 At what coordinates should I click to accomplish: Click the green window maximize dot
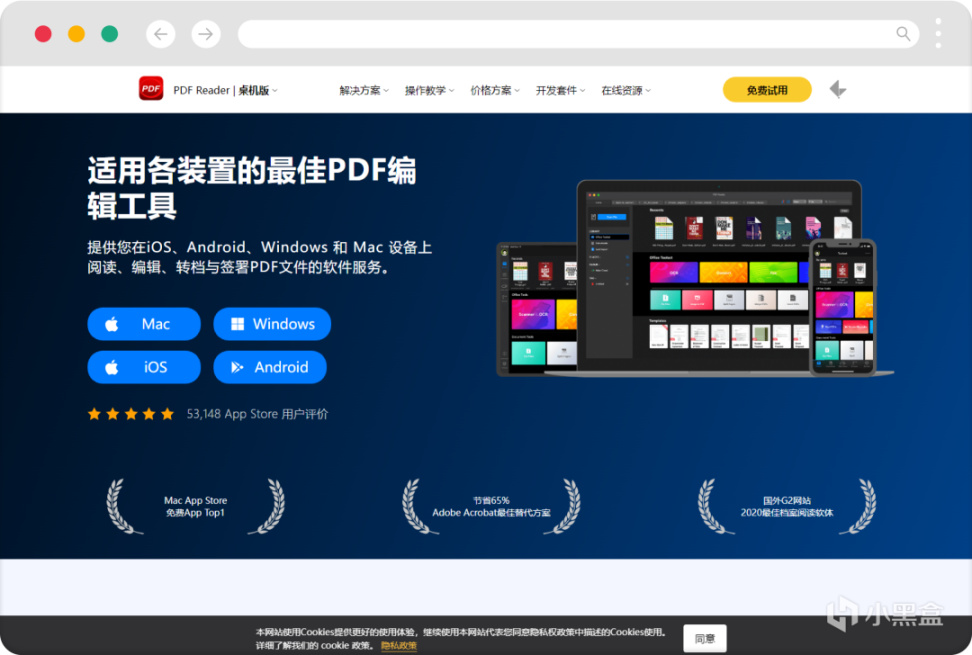(110, 33)
